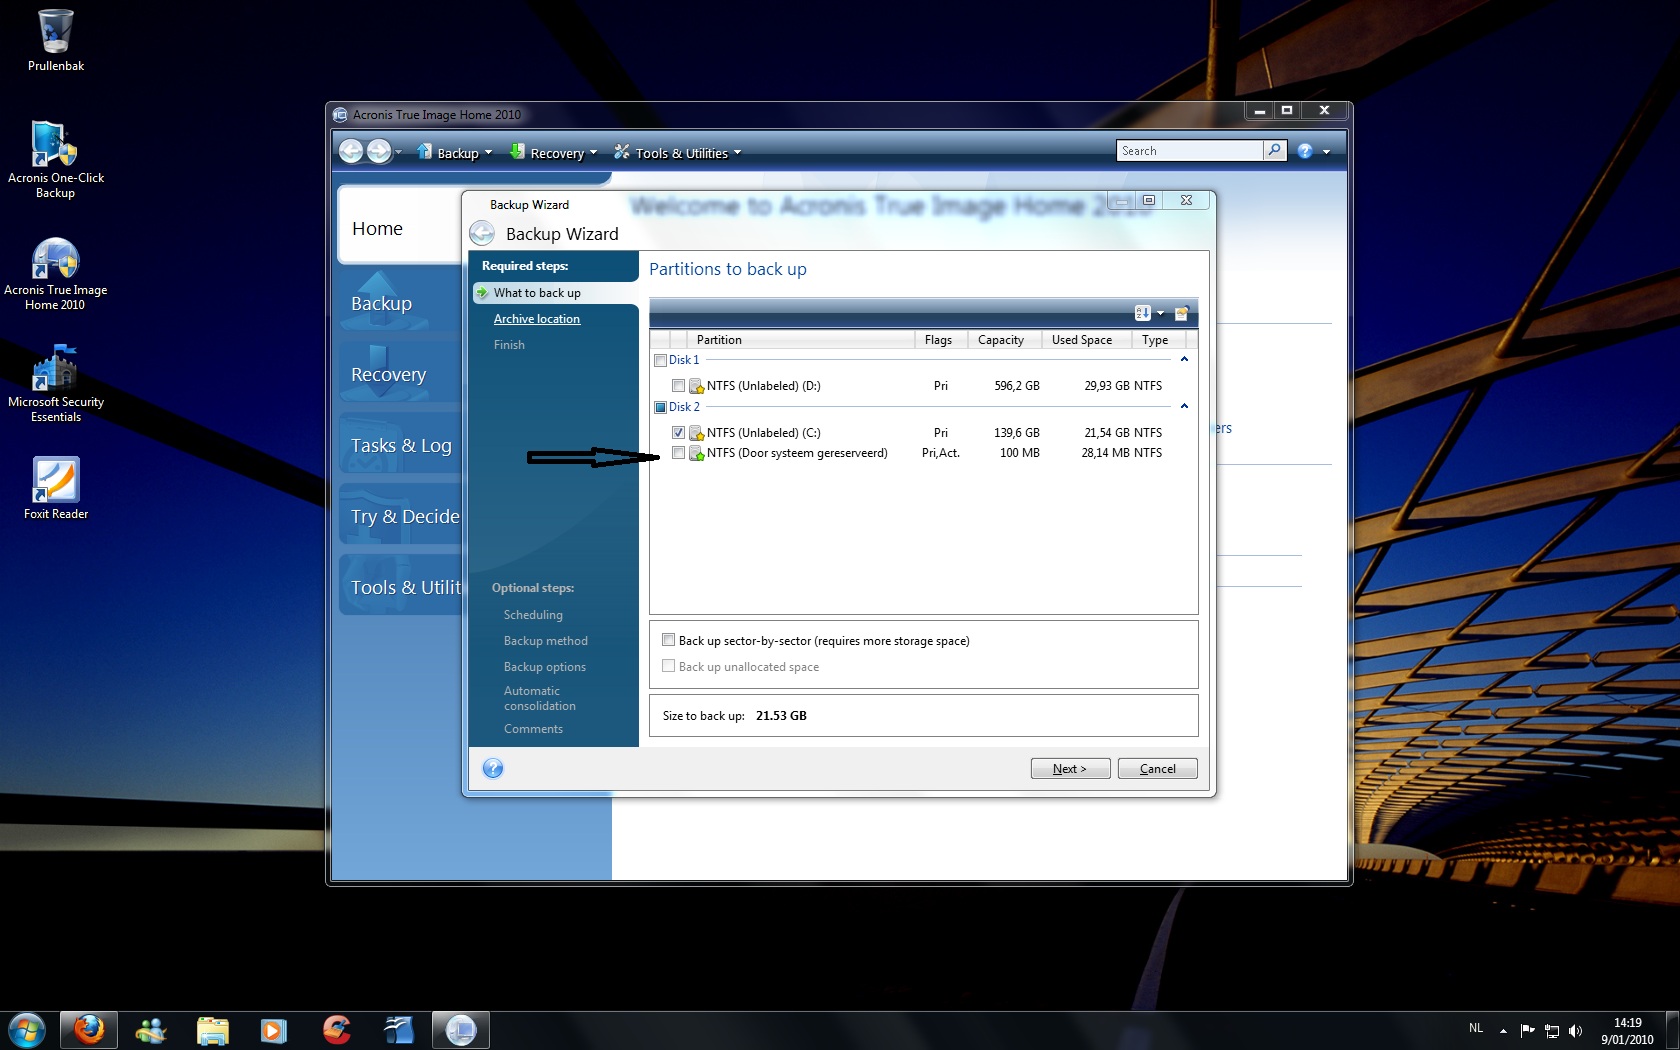1680x1050 pixels.
Task: Collapse the Disk 1 group
Action: pyautogui.click(x=1184, y=359)
